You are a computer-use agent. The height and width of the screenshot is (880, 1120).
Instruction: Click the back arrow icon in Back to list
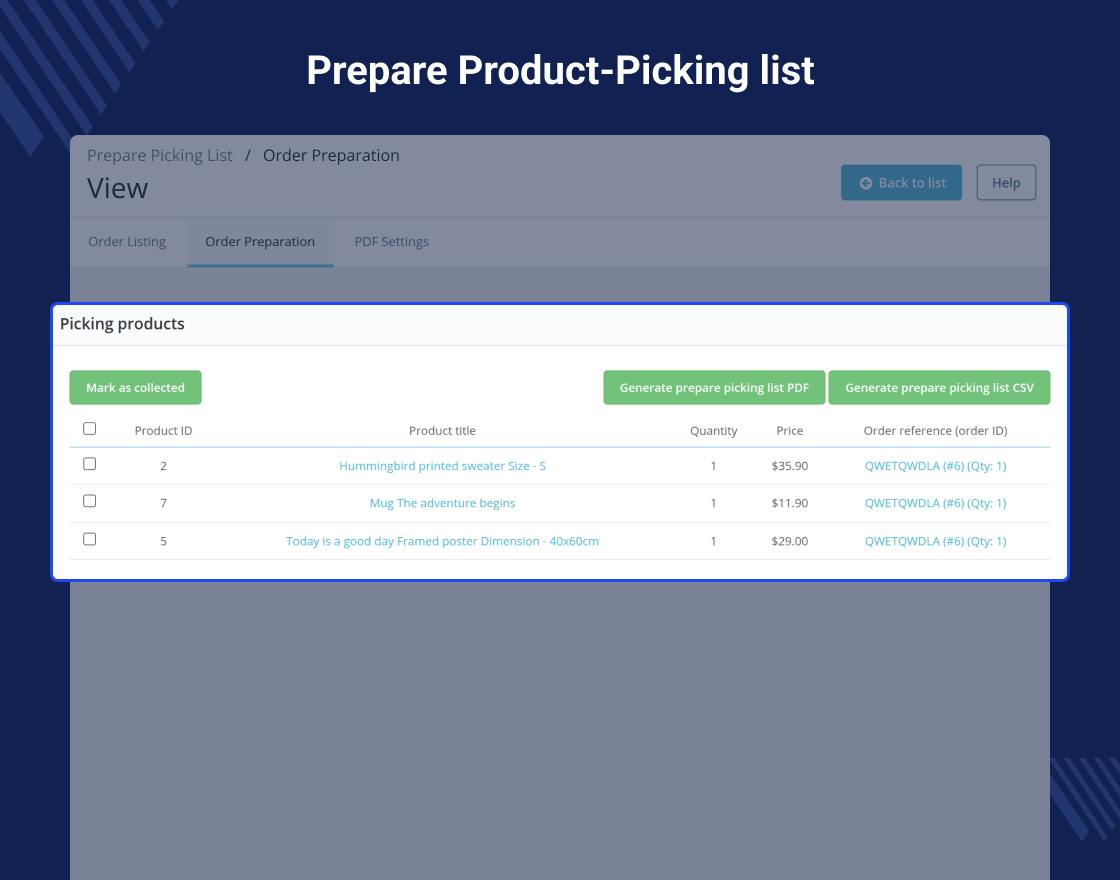[x=866, y=183]
